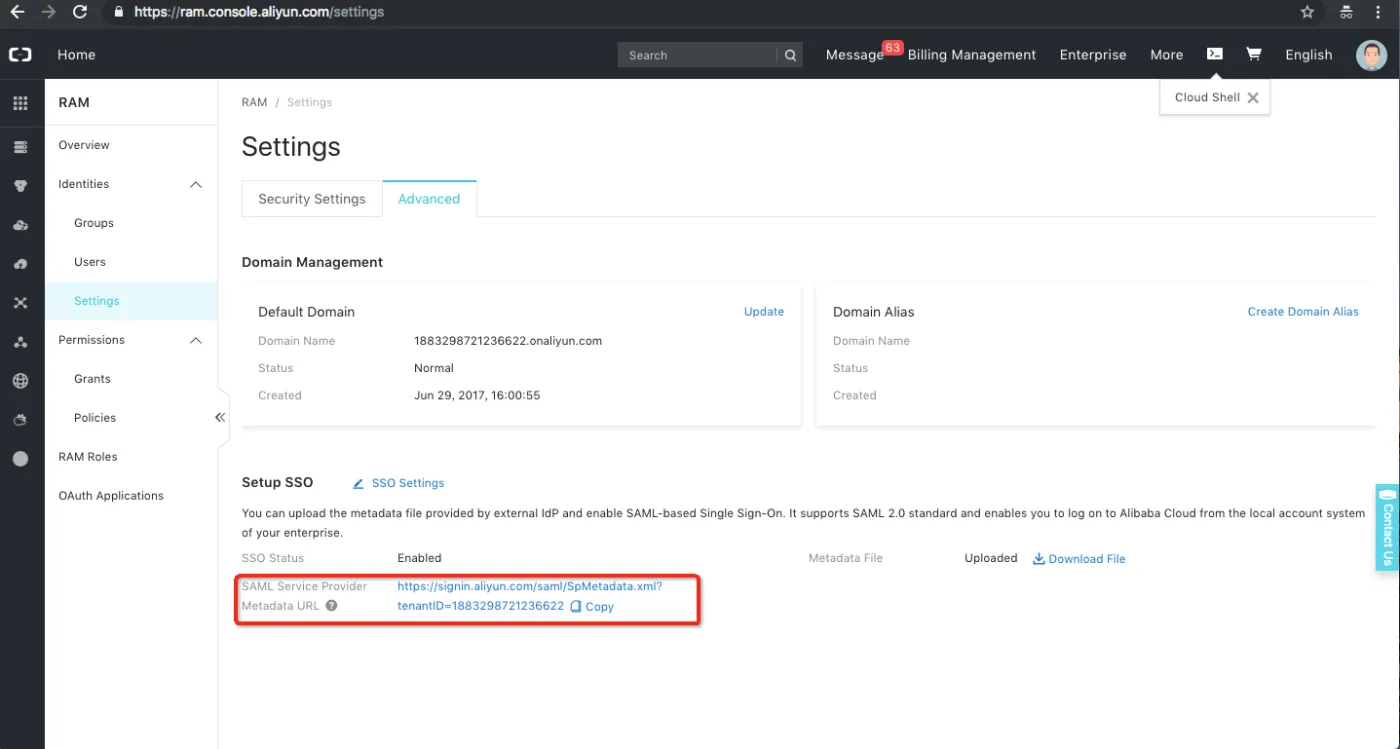Reload the page with the refresh icon
Viewport: 1400px width, 749px height.
[80, 13]
